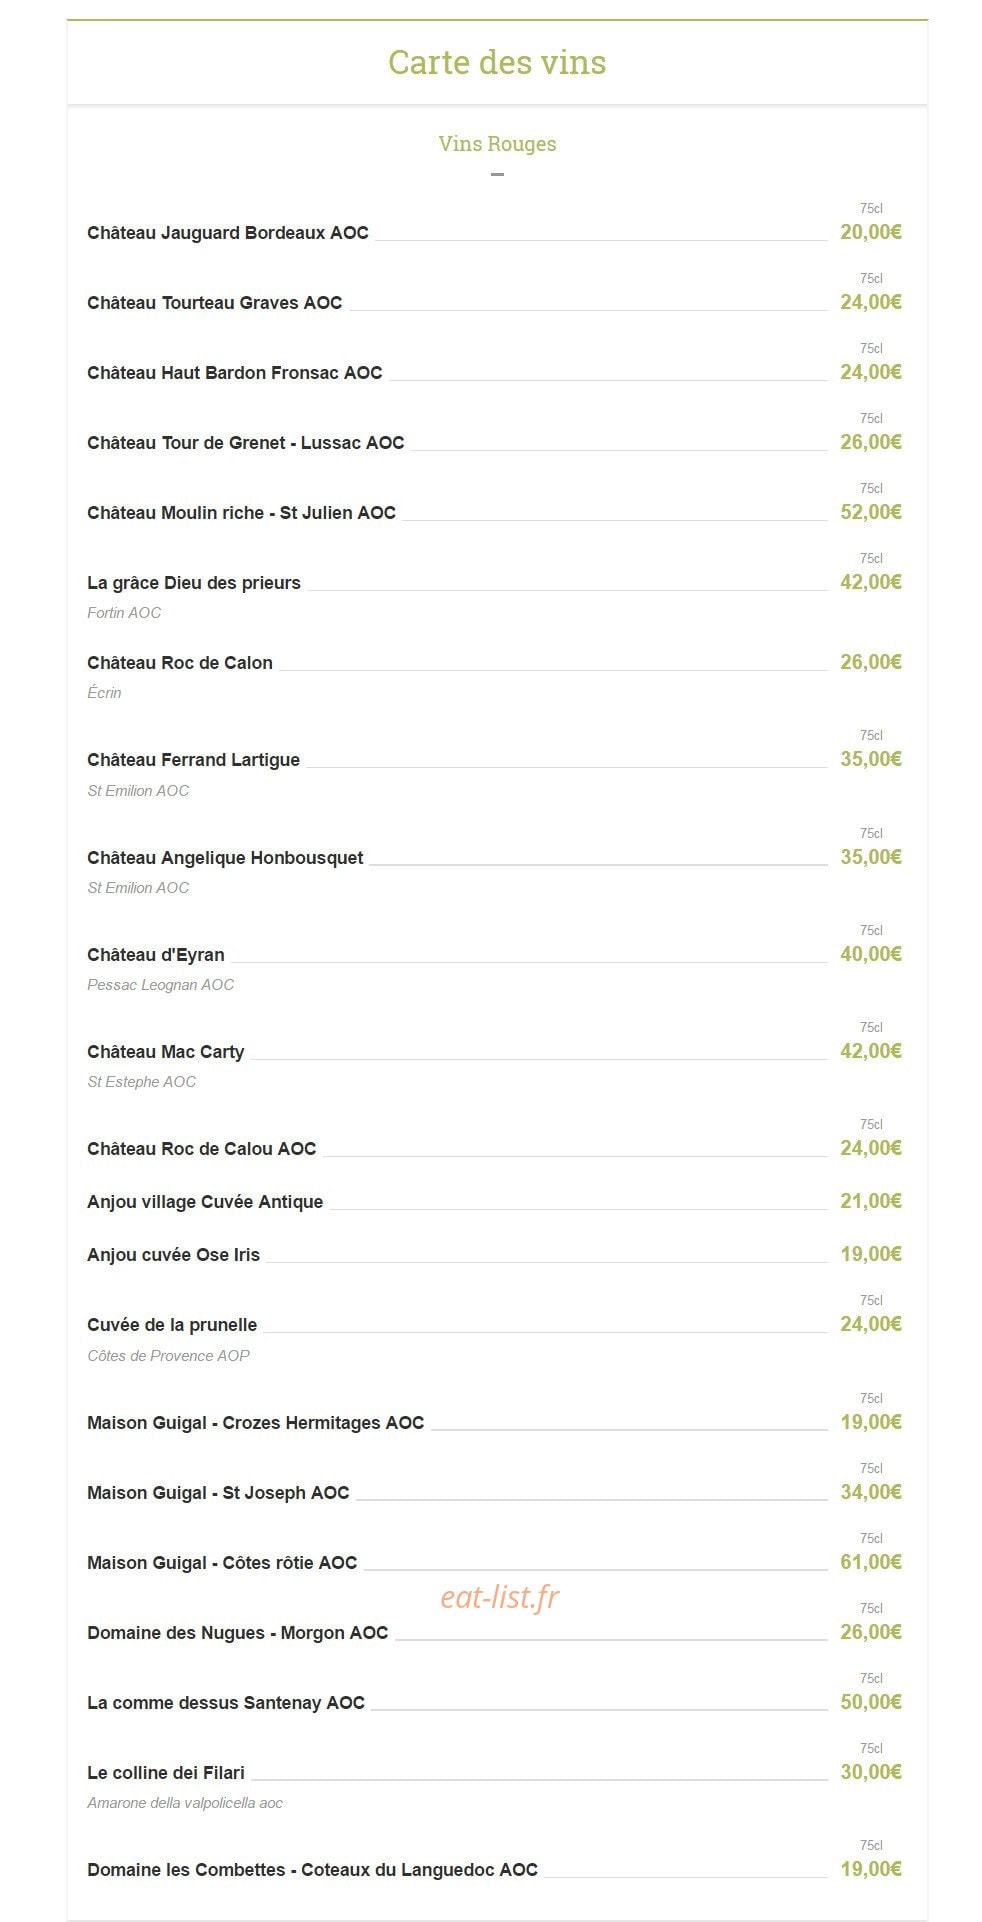This screenshot has height=1922, width=982.
Task: Click Domaine les Combettes Coteaux du Languedoc
Action: (x=313, y=1870)
